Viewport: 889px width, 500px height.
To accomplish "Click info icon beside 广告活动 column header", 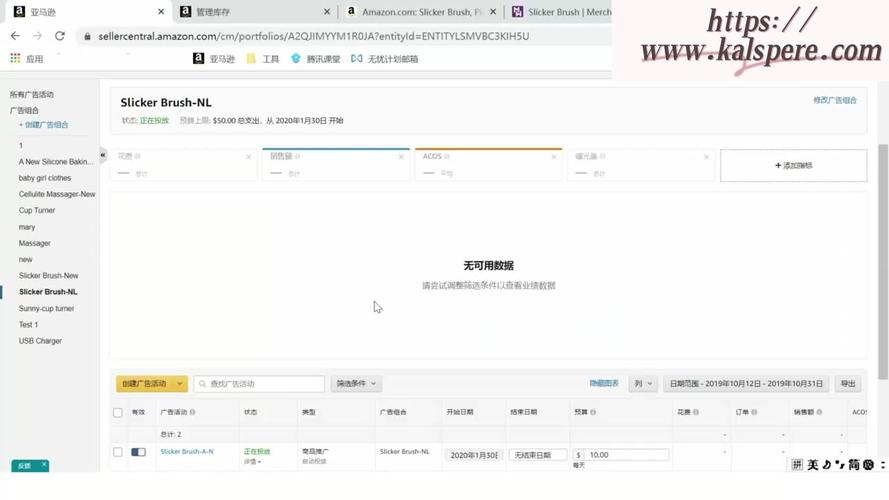I will [193, 412].
